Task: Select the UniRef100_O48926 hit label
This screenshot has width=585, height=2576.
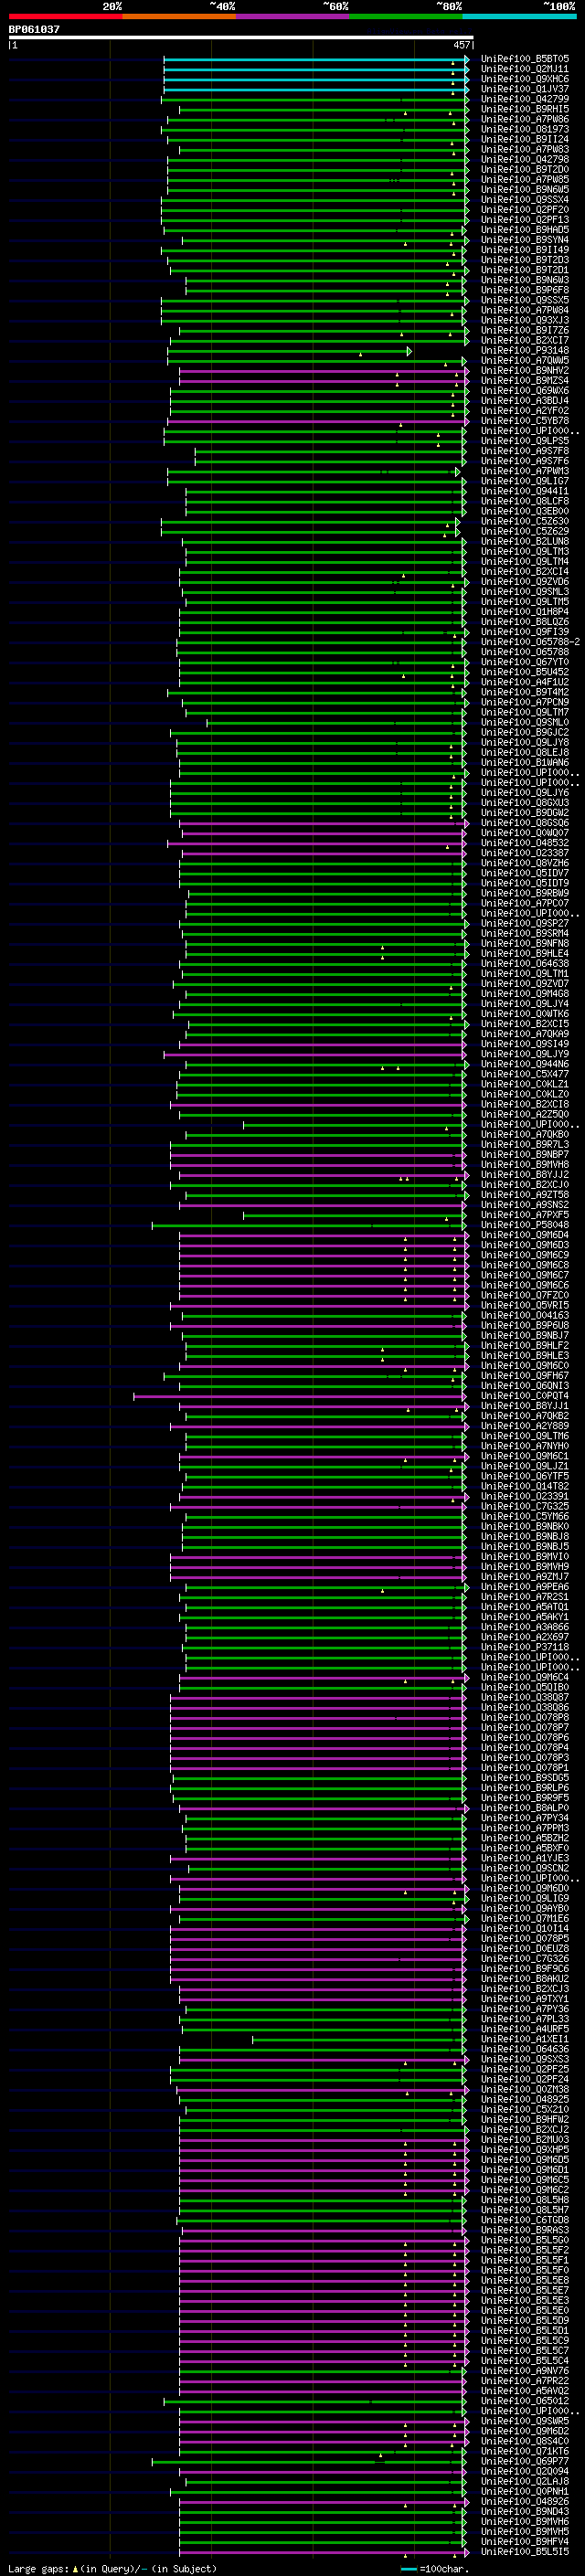Action: tap(525, 2501)
